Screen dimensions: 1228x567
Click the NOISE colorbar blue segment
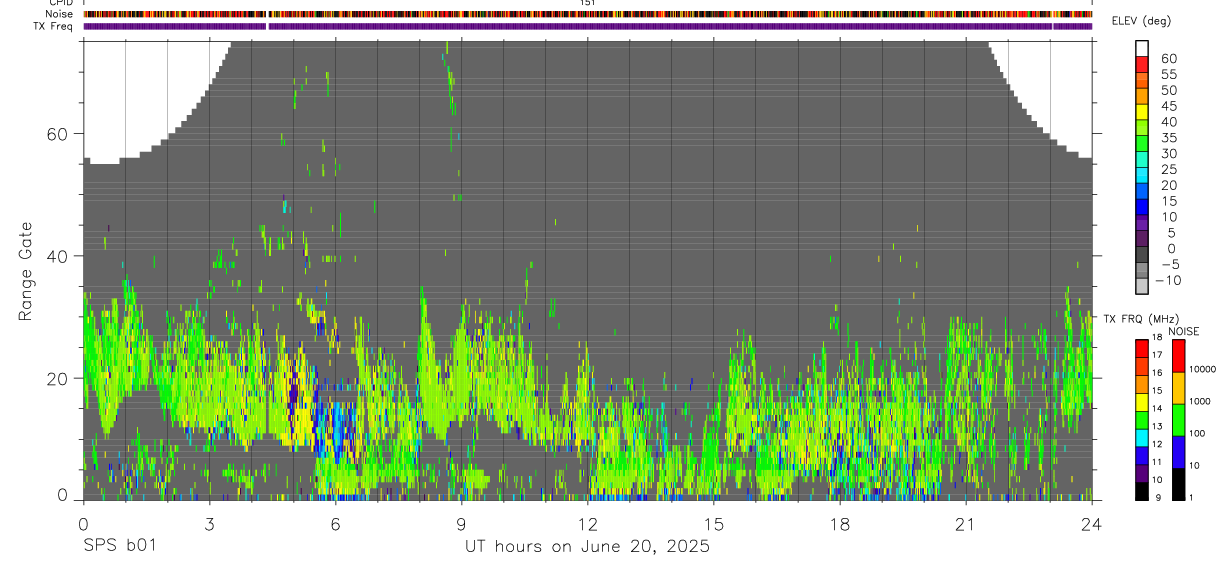1177,451
